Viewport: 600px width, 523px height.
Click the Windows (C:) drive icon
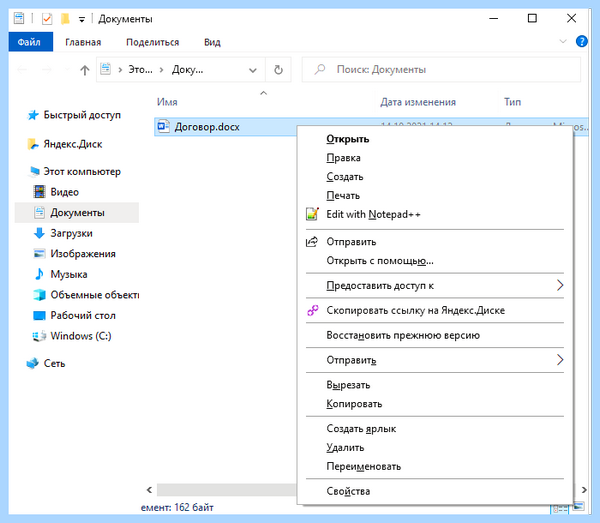(39, 336)
